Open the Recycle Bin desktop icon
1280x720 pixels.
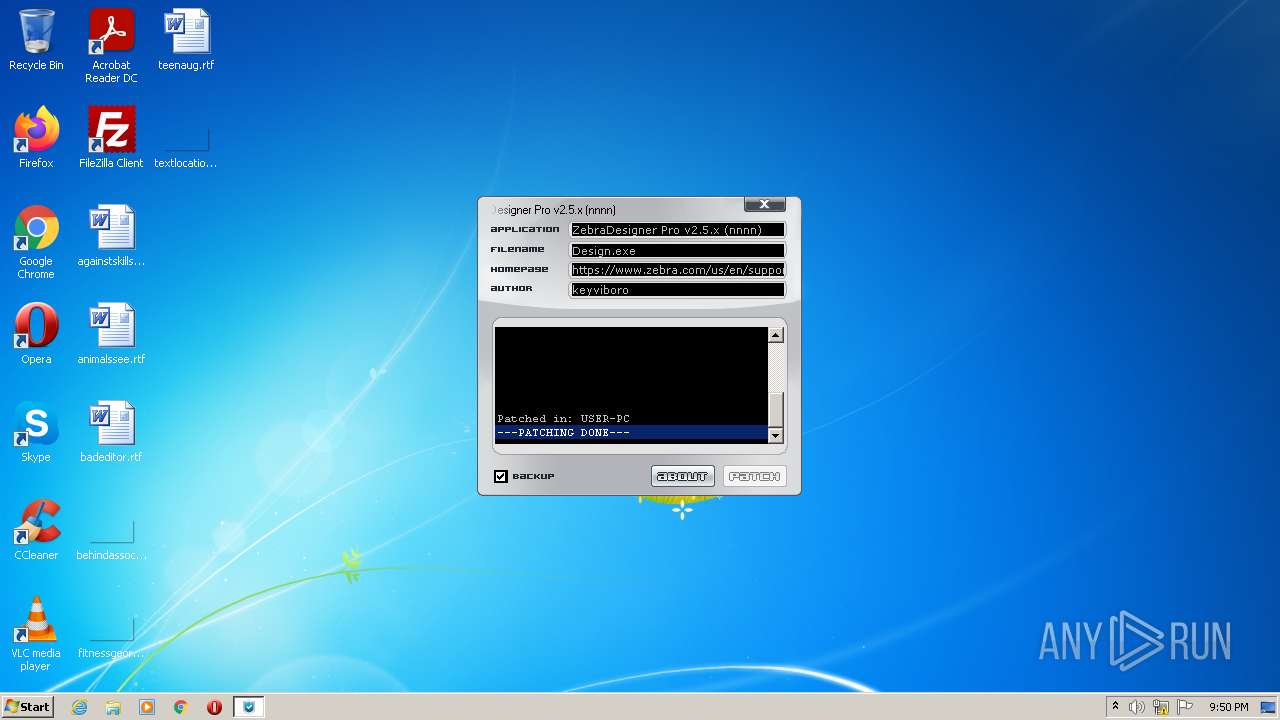(x=36, y=40)
